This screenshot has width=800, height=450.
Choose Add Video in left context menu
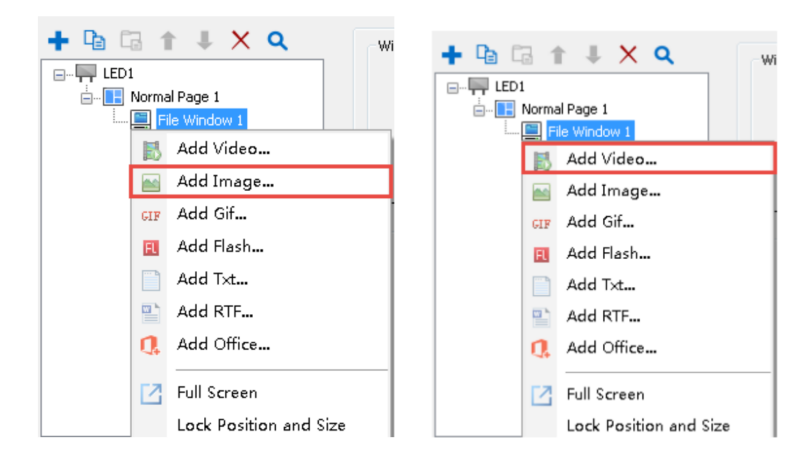click(261, 149)
